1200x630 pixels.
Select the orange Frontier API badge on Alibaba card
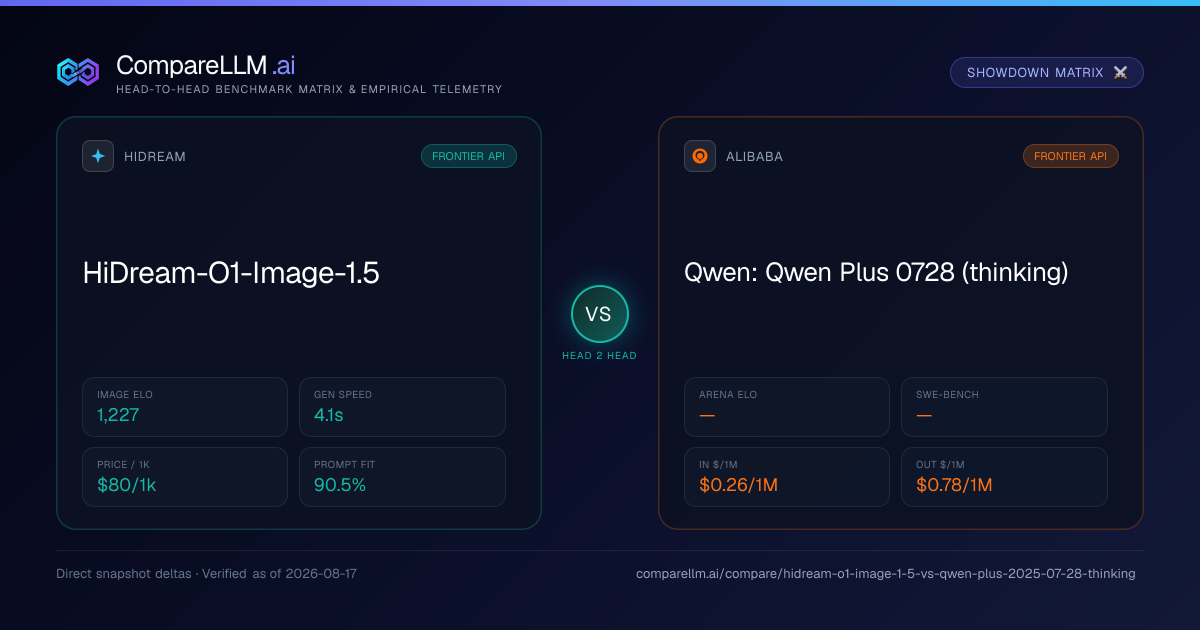click(1071, 156)
